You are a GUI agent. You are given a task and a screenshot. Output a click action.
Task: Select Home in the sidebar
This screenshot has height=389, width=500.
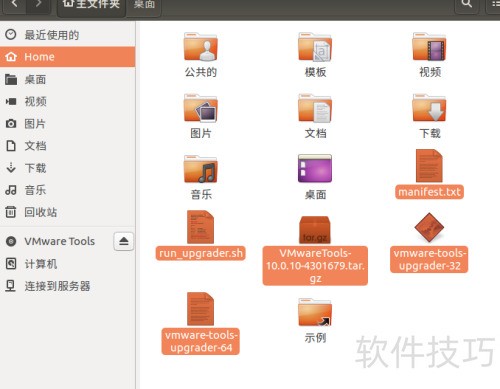coord(67,57)
